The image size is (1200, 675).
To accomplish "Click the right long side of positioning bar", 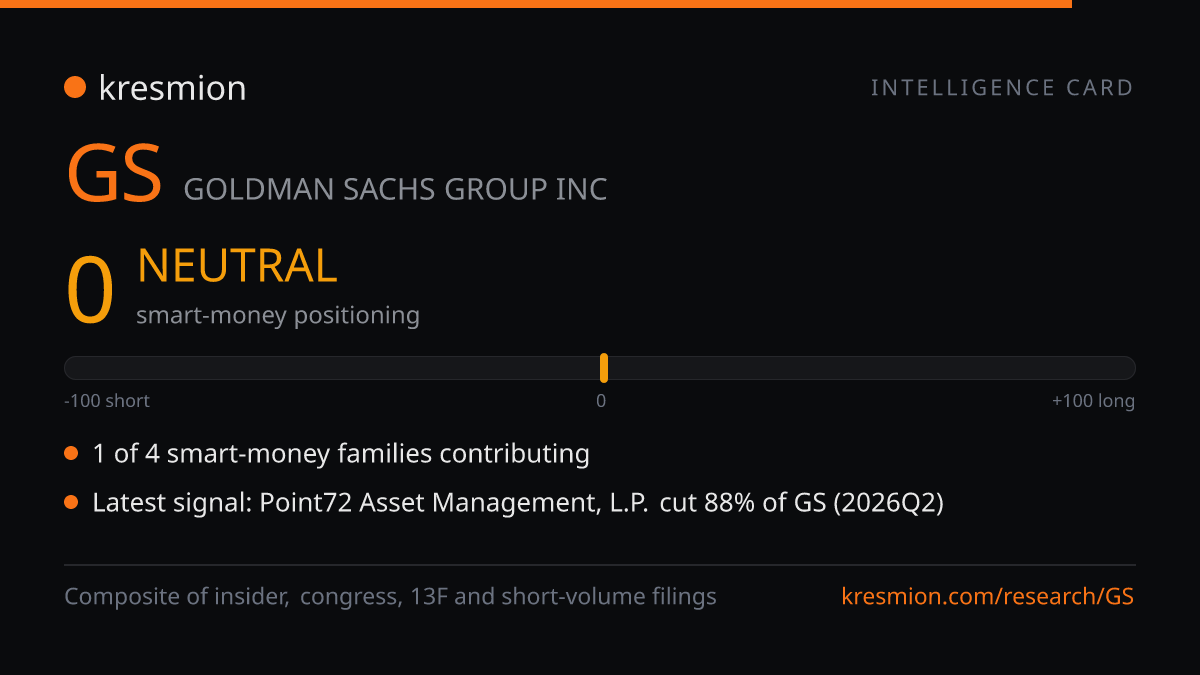I will 872,368.
